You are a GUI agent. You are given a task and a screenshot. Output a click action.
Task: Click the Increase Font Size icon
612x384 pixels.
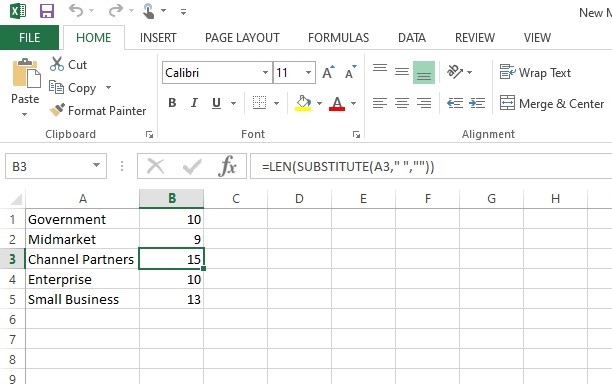(328, 73)
